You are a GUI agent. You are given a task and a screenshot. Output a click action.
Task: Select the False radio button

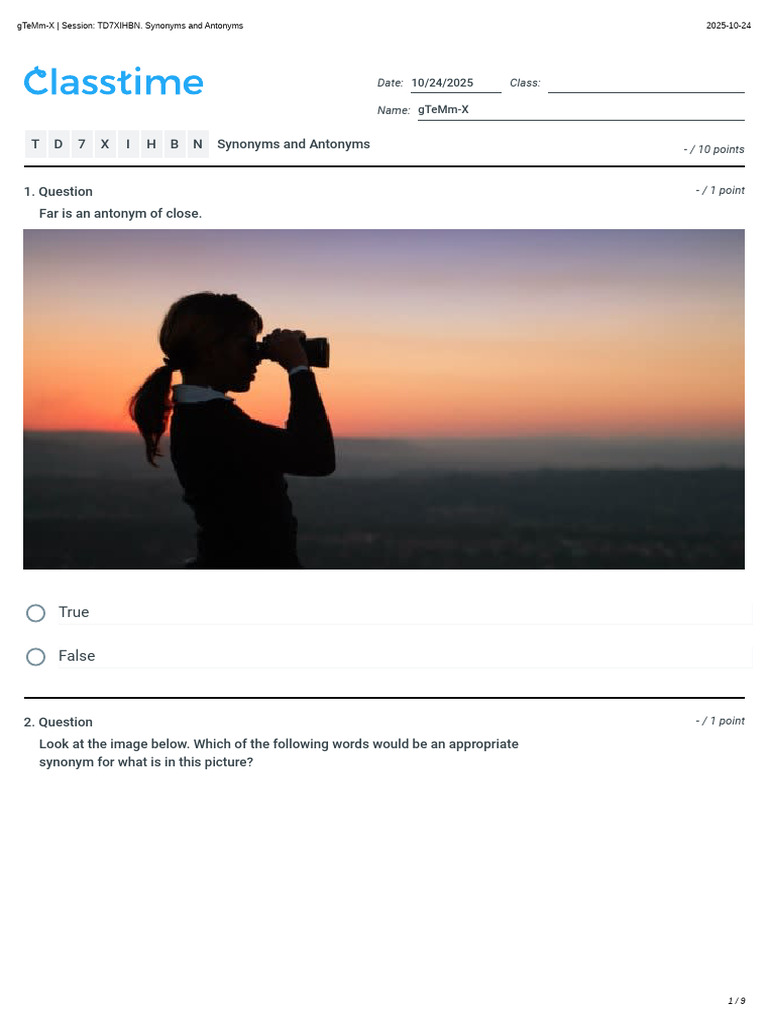click(36, 656)
